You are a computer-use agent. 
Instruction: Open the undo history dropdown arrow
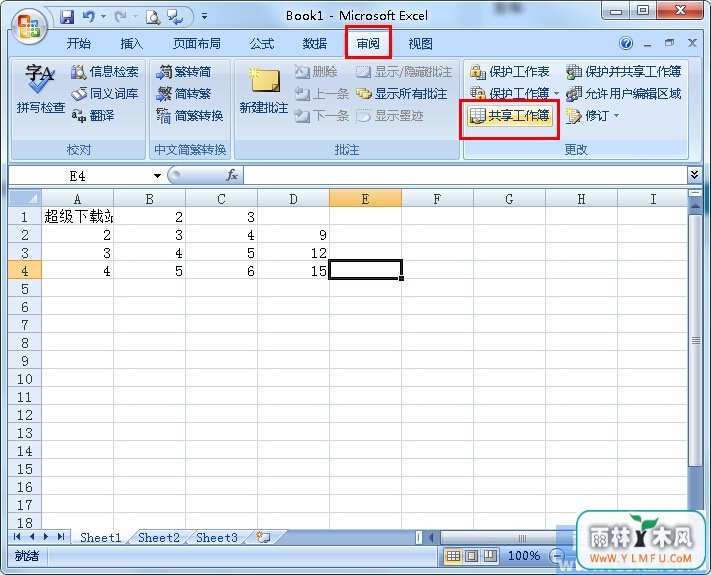(103, 17)
